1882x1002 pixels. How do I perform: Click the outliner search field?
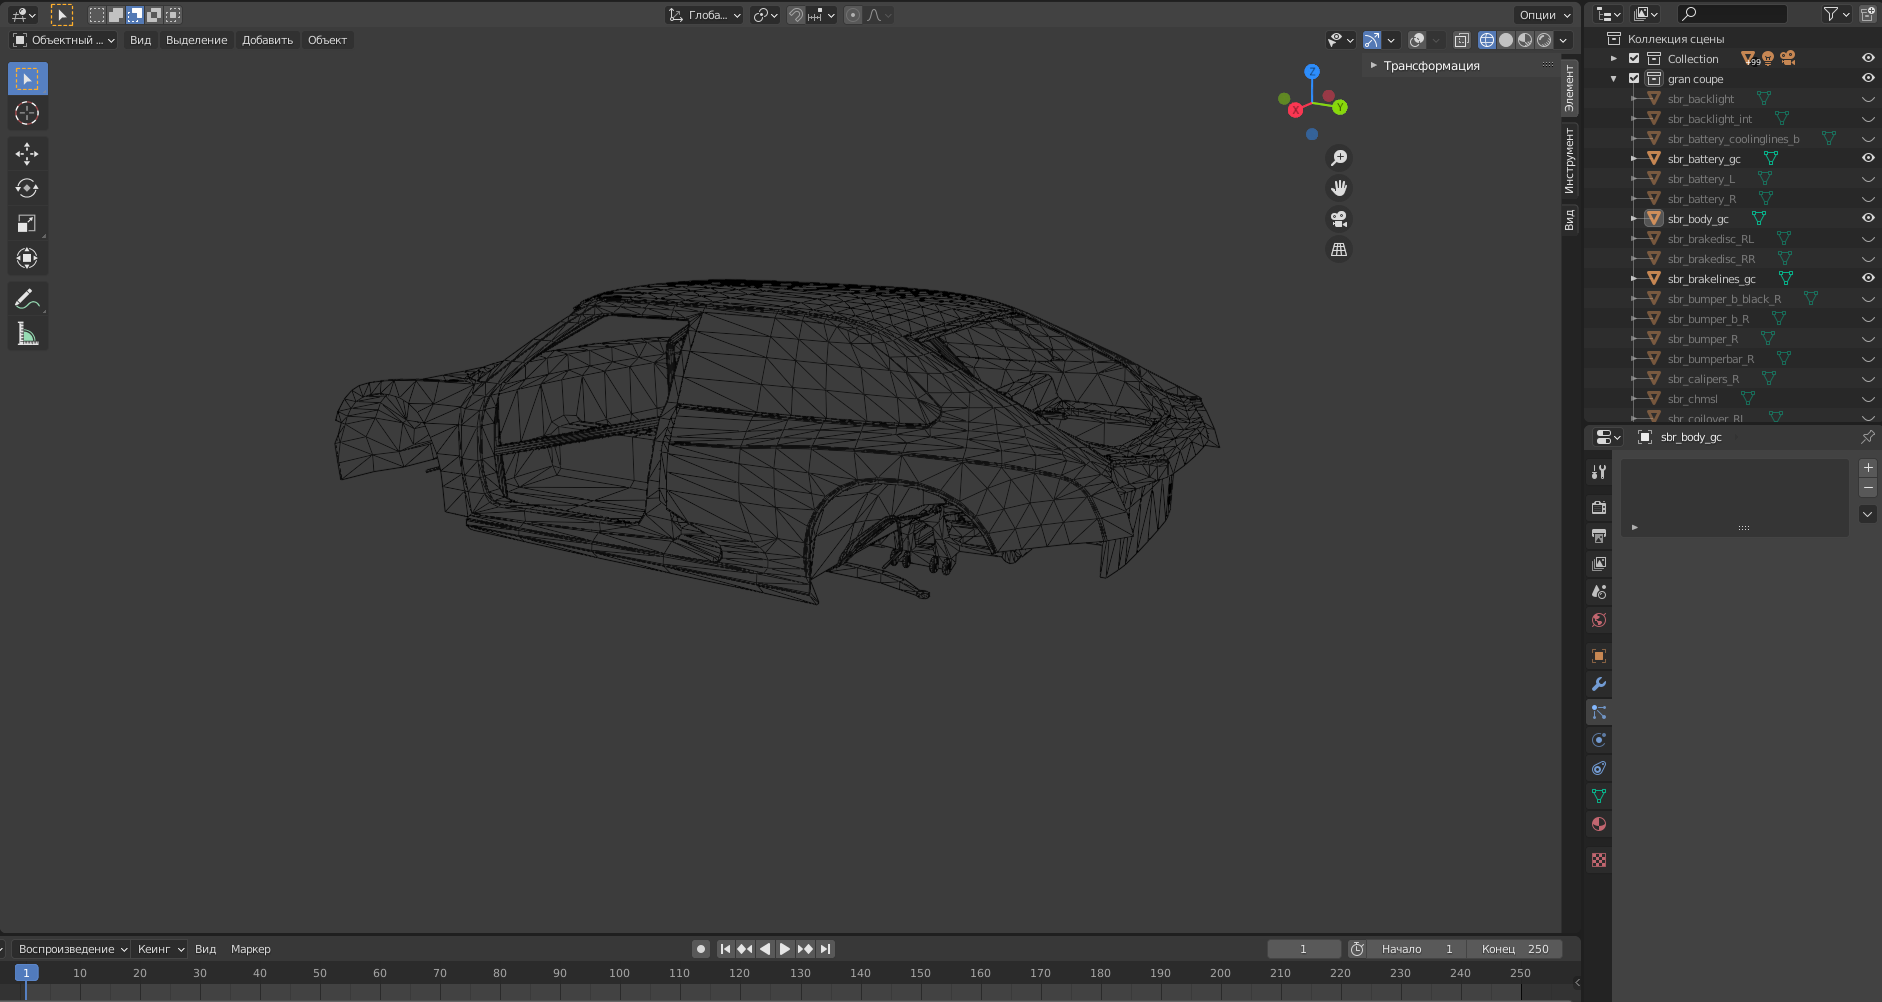click(x=1732, y=14)
